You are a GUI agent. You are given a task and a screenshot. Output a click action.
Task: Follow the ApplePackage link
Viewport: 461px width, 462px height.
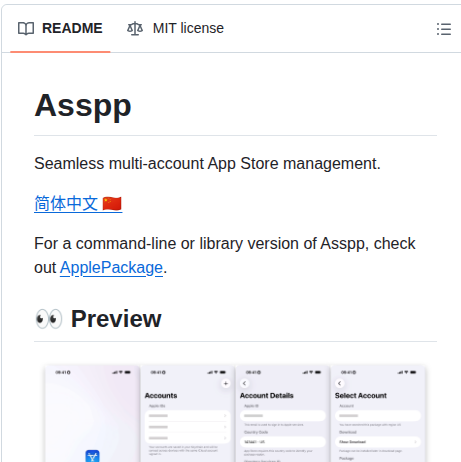point(111,268)
